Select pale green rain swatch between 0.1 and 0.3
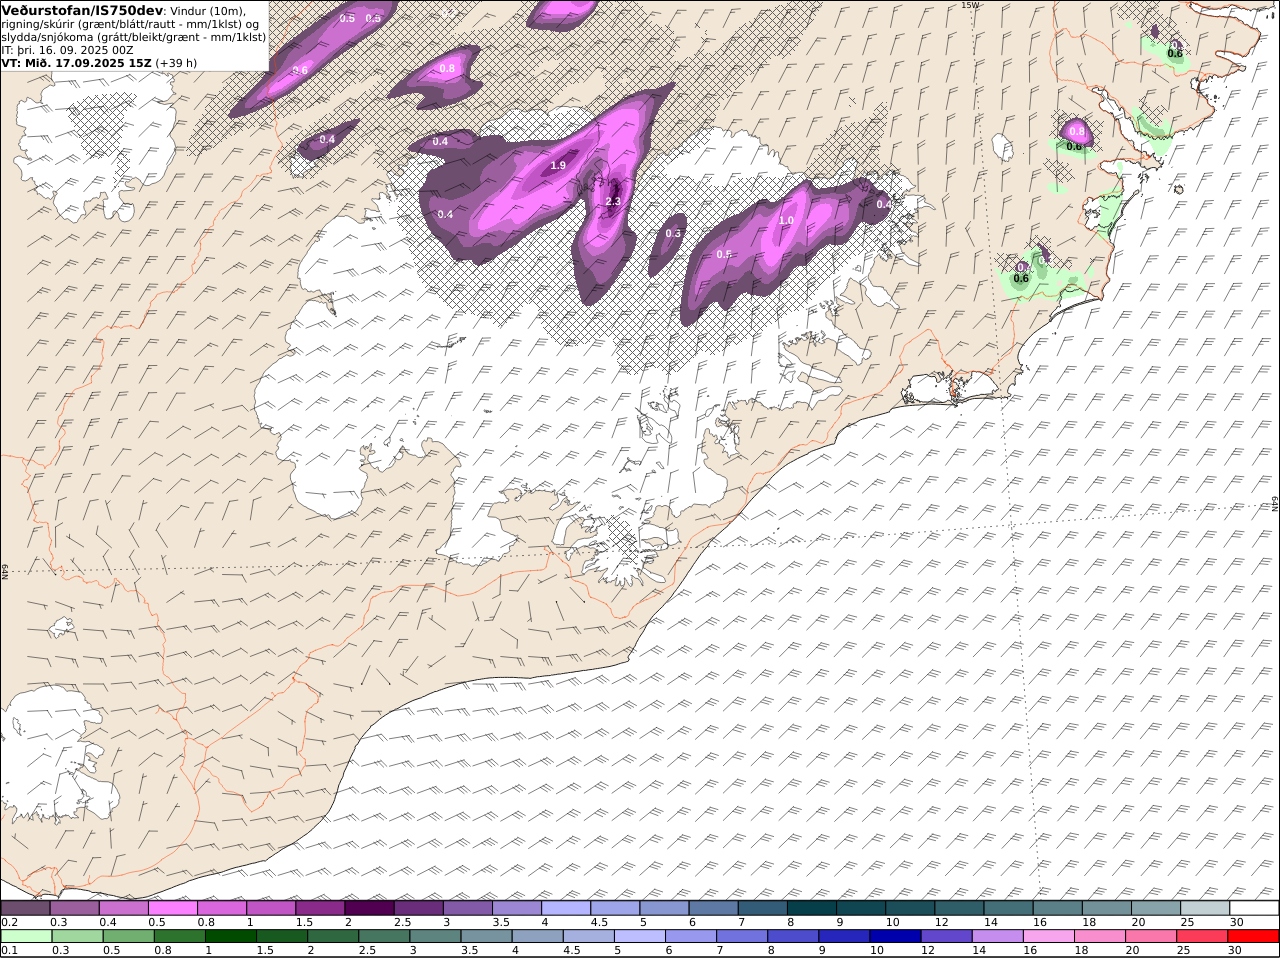This screenshot has width=1280, height=958. 26,937
